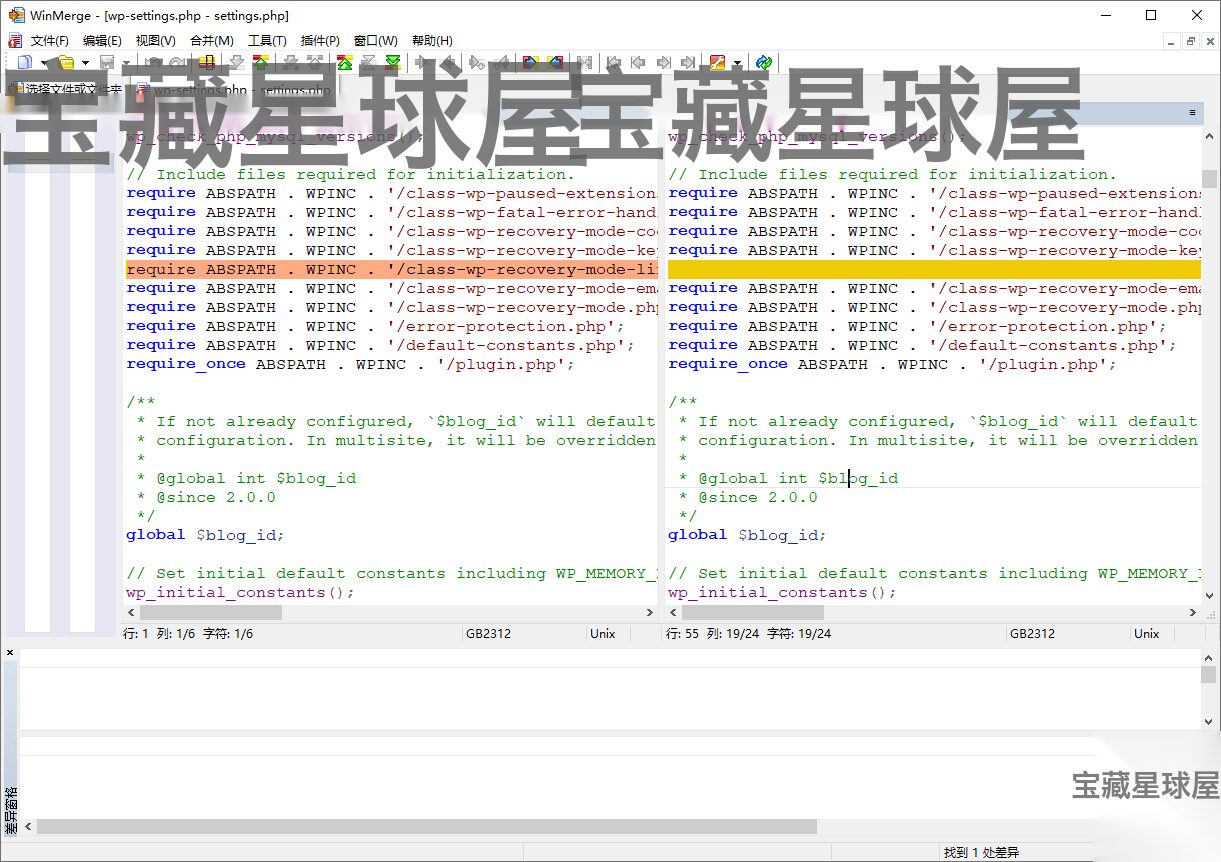Click '@global int $blog_id' in left pane
The width and height of the screenshot is (1221, 862).
pyautogui.click(x=256, y=478)
